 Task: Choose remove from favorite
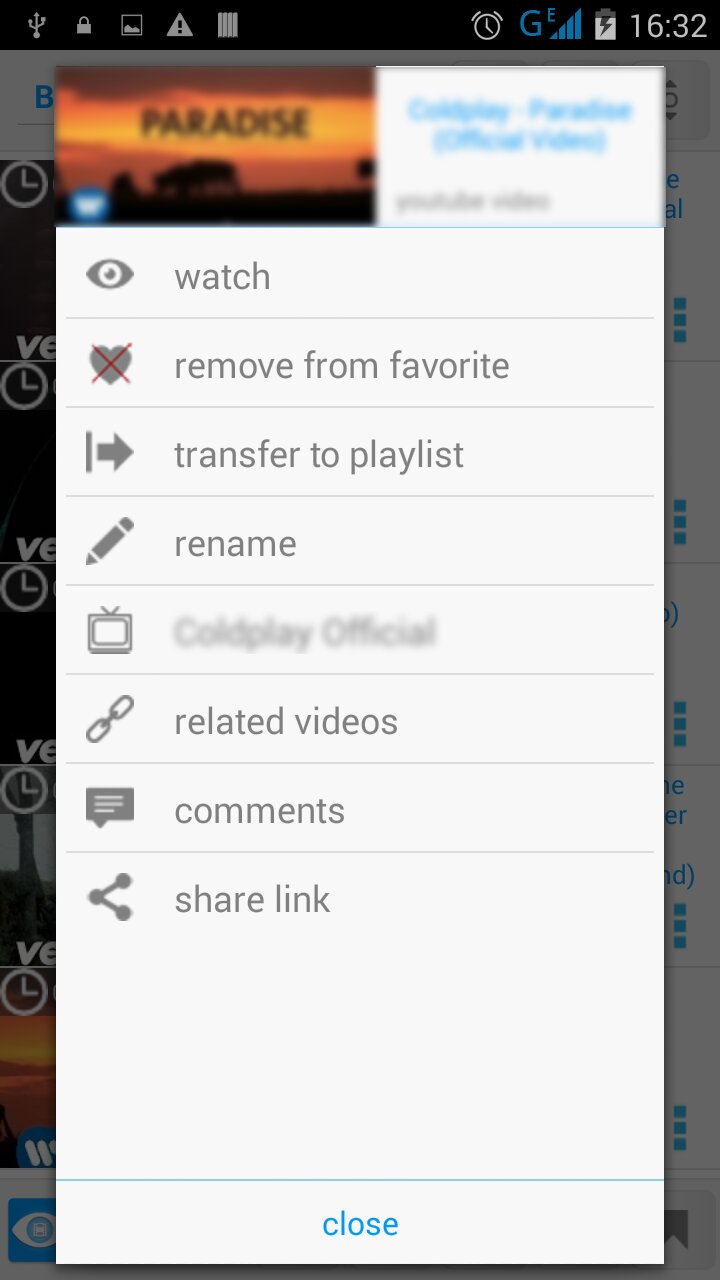point(360,364)
